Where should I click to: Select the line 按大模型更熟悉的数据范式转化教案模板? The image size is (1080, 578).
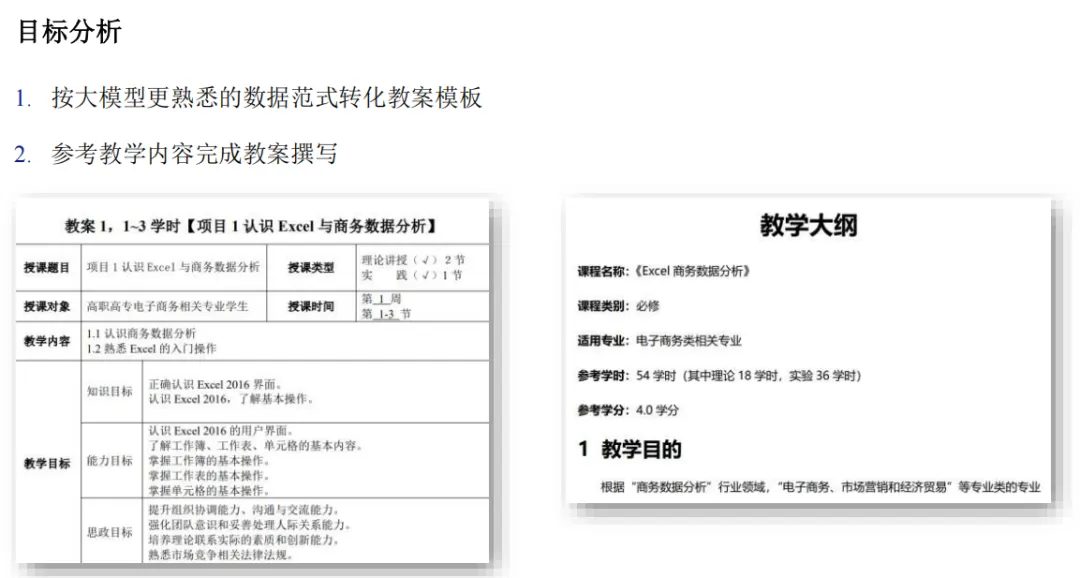(x=266, y=98)
